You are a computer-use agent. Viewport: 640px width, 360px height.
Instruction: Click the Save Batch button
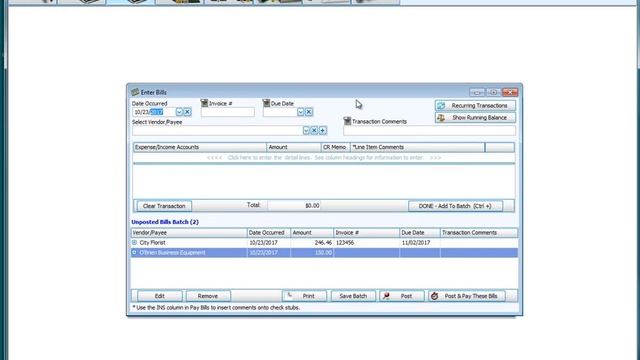353,296
